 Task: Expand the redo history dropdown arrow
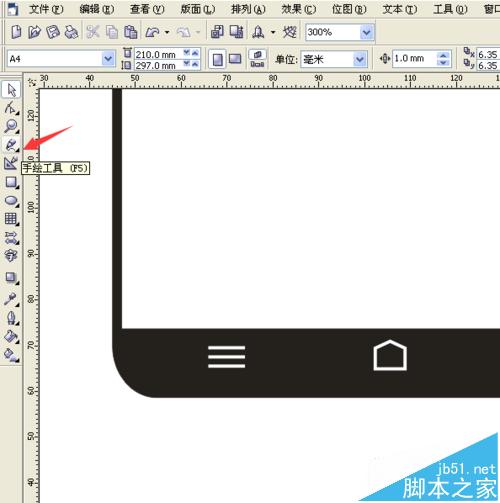198,32
